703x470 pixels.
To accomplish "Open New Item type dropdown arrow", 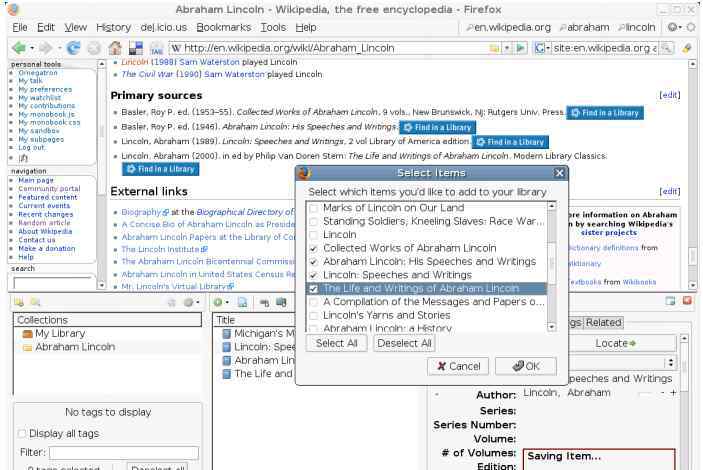I will pyautogui.click(x=227, y=303).
